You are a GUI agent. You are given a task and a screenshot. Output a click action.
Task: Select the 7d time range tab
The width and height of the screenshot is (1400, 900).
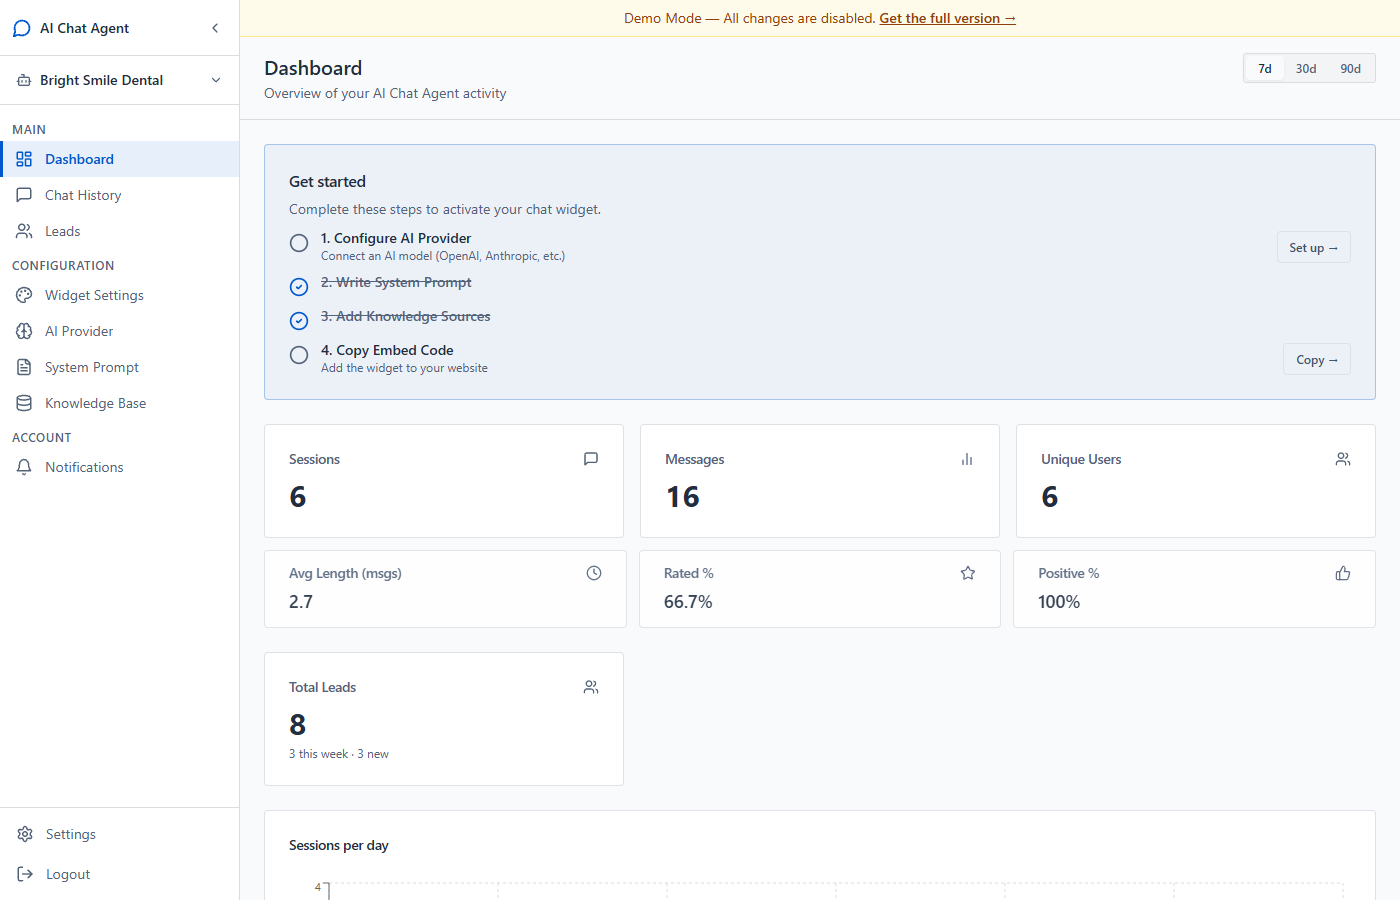pyautogui.click(x=1265, y=69)
